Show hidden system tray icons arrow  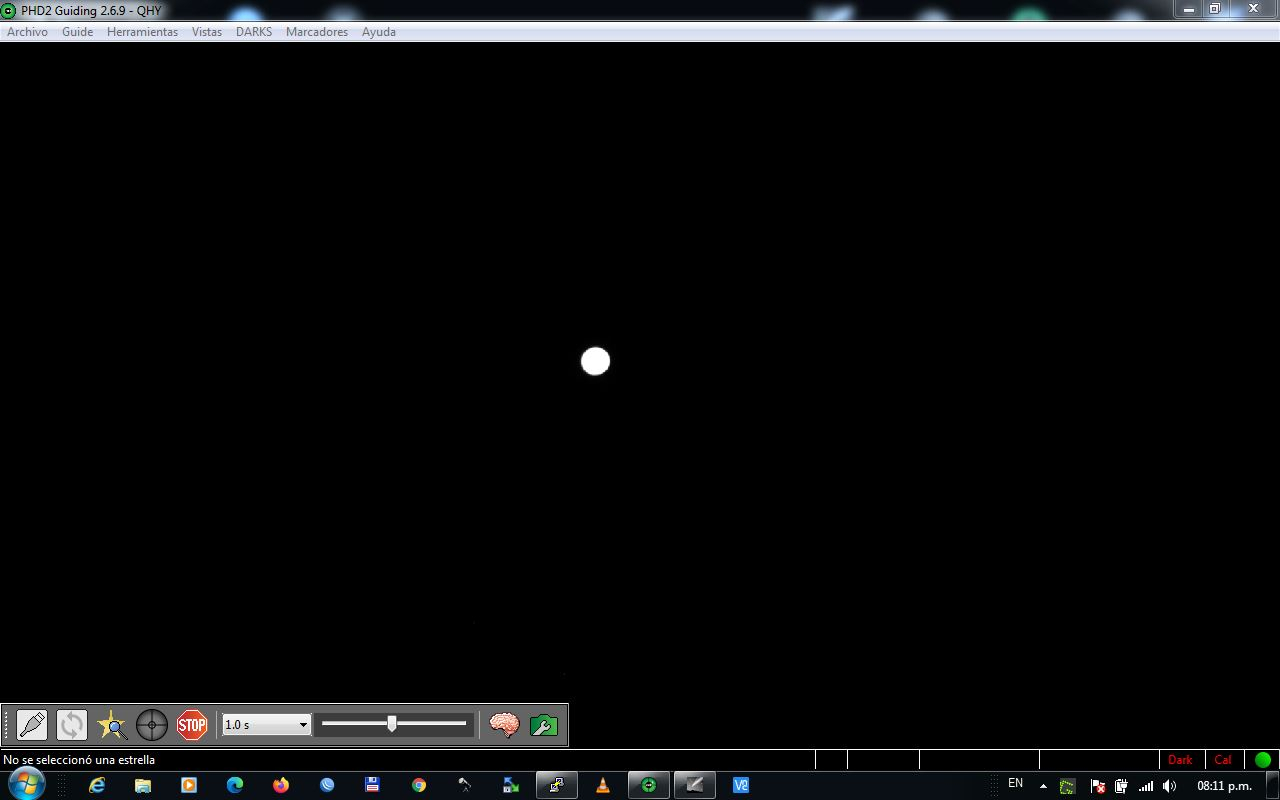(x=1043, y=786)
